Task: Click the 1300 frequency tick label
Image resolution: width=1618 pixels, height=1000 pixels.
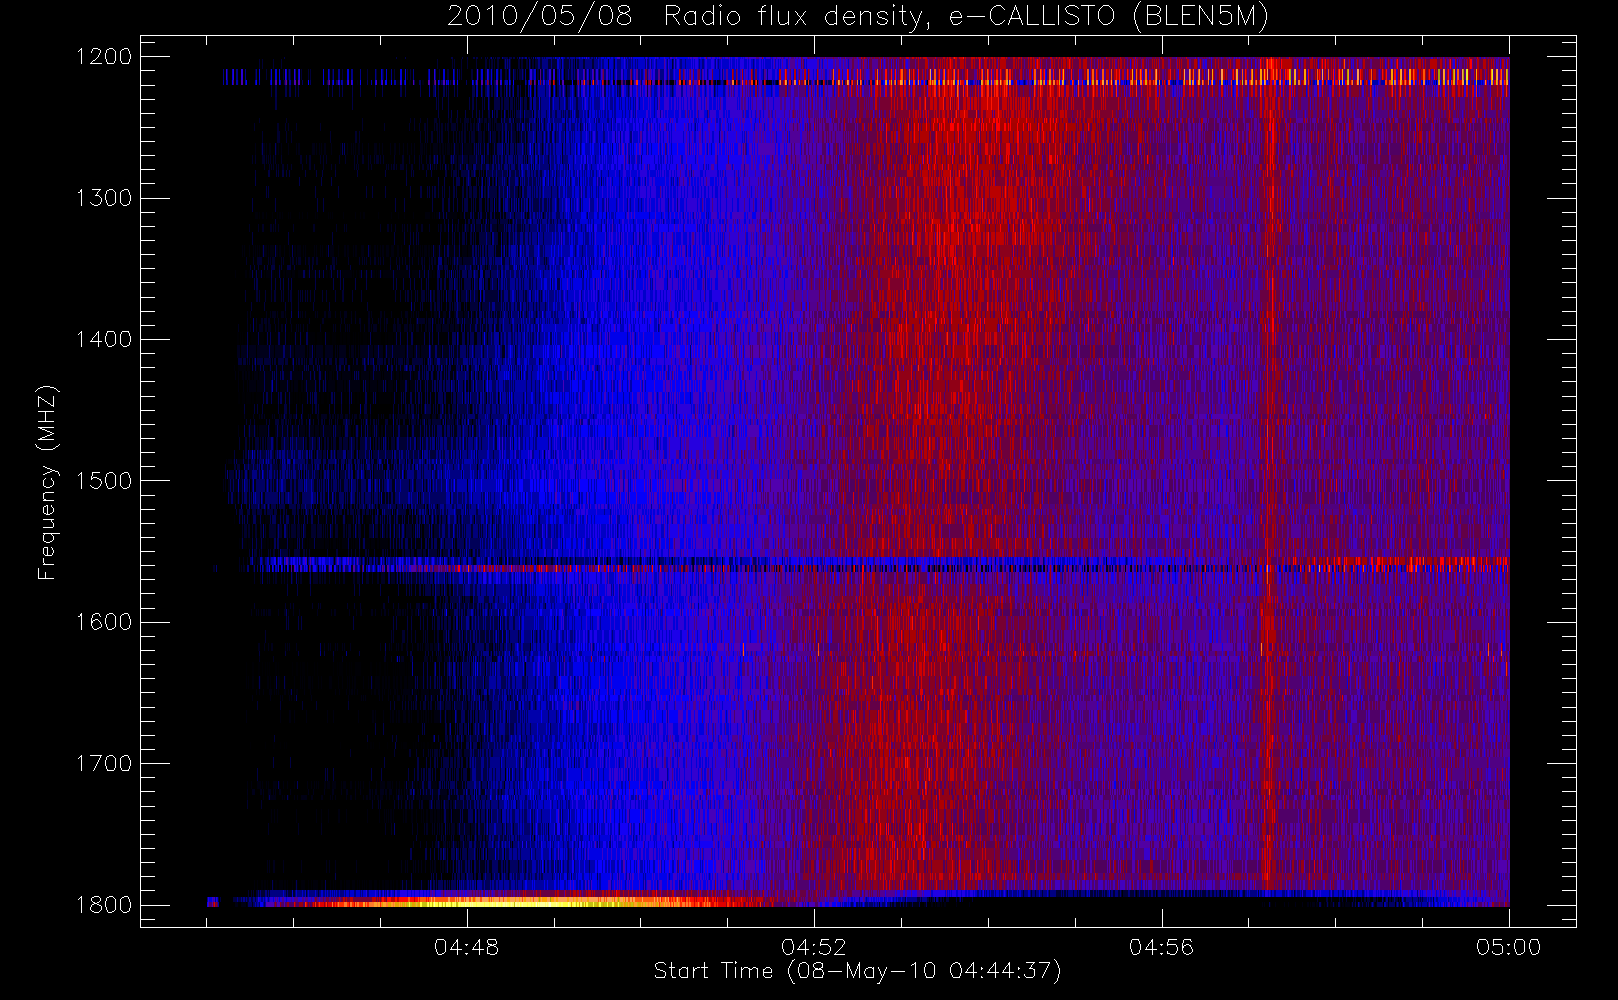Action: click(x=104, y=198)
